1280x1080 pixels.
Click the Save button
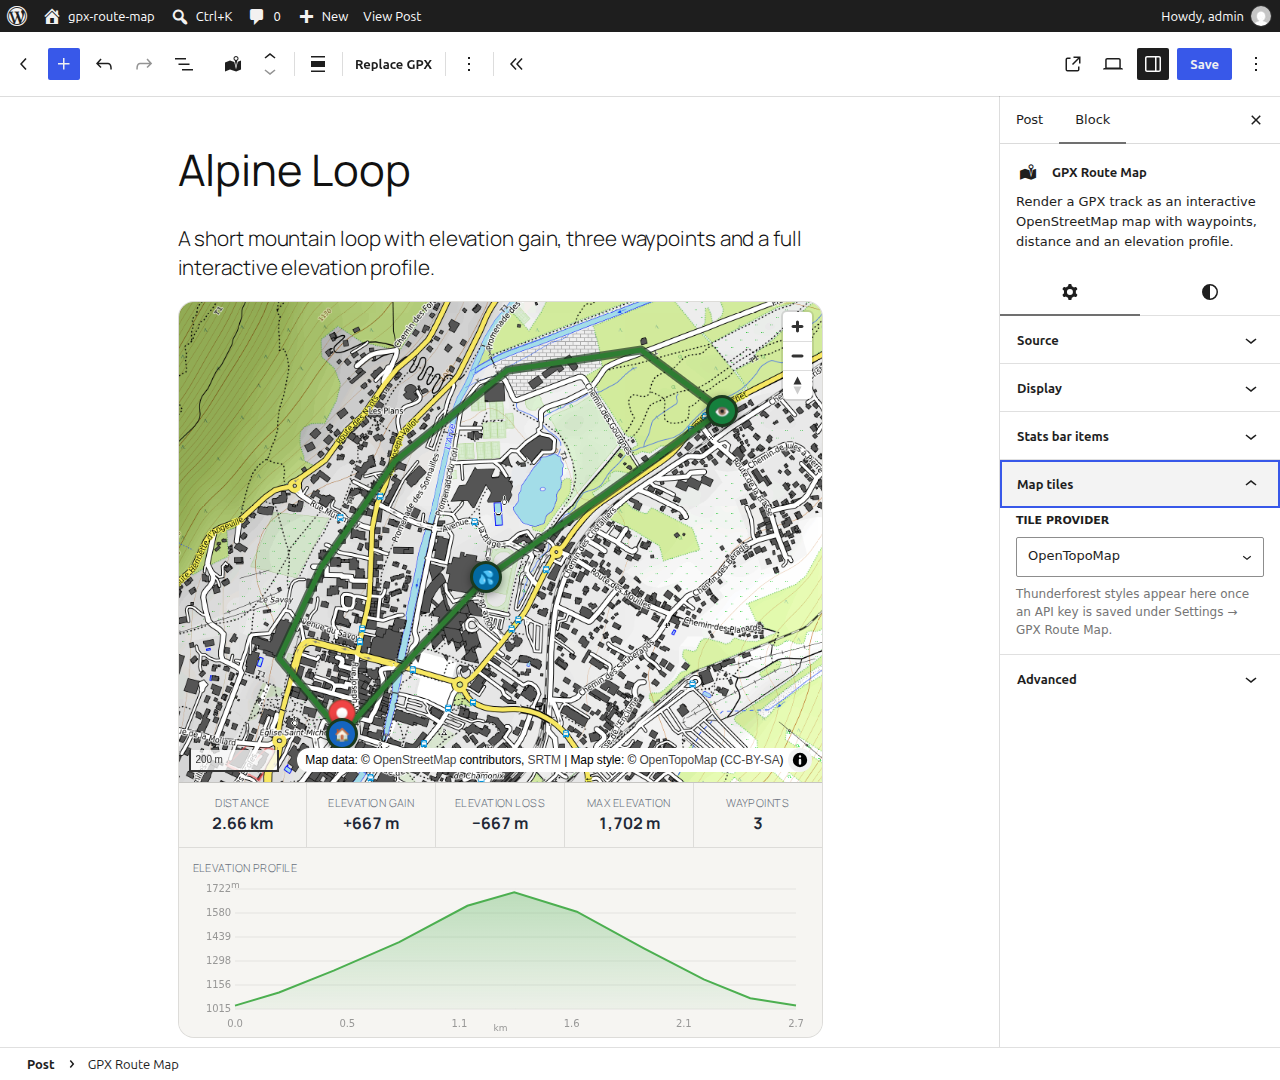(1204, 64)
